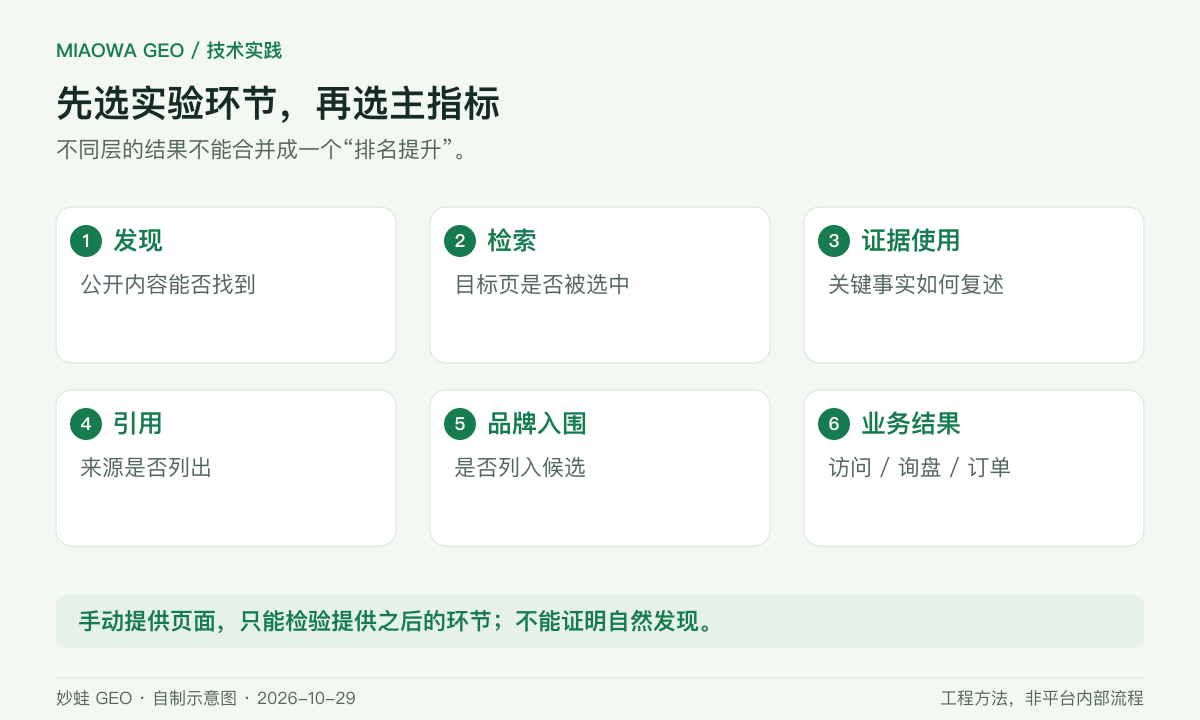Click footer text 工程方法，非平台内部流程

(x=1042, y=698)
